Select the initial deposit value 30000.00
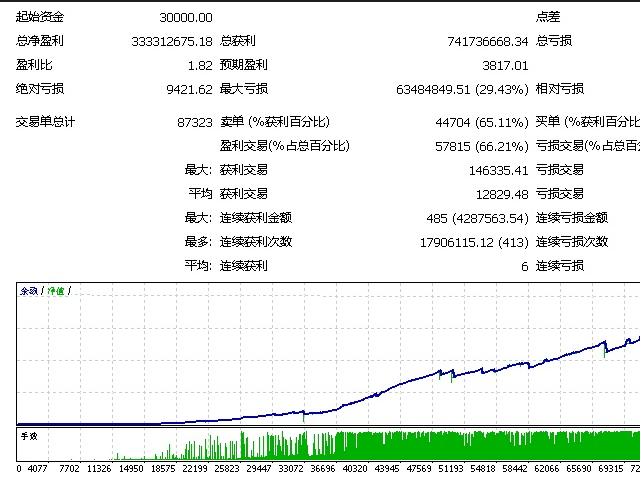Image resolution: width=640 pixels, height=480 pixels. coord(186,18)
